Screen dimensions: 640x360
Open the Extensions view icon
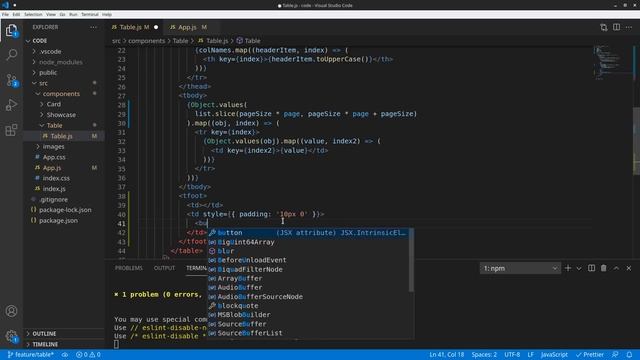coord(11,130)
